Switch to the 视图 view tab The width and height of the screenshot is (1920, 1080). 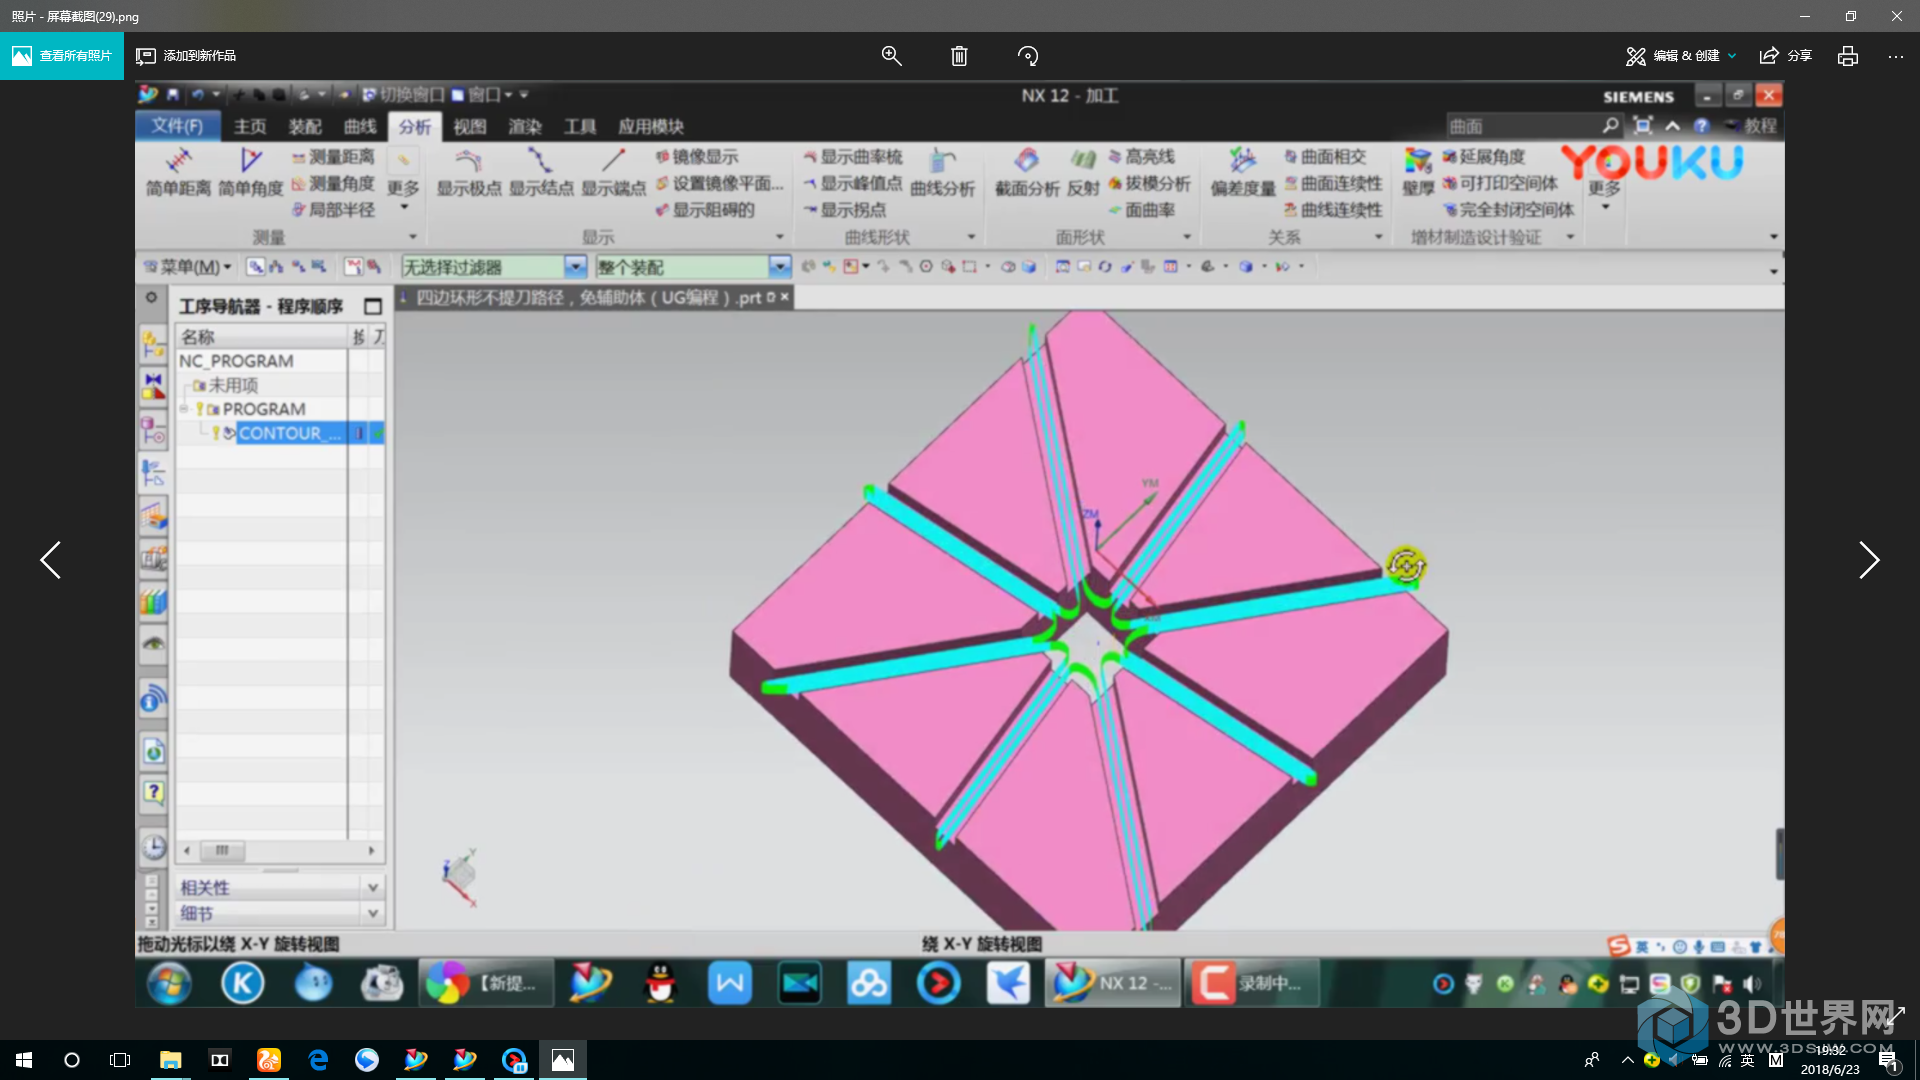469,127
